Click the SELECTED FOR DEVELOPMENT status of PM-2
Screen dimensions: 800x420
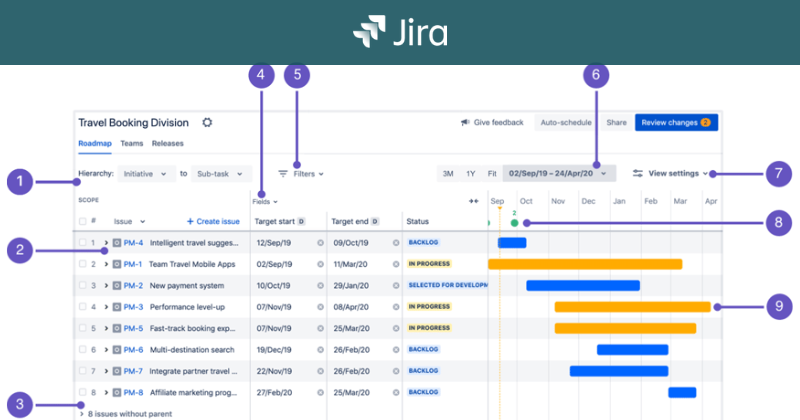(447, 285)
